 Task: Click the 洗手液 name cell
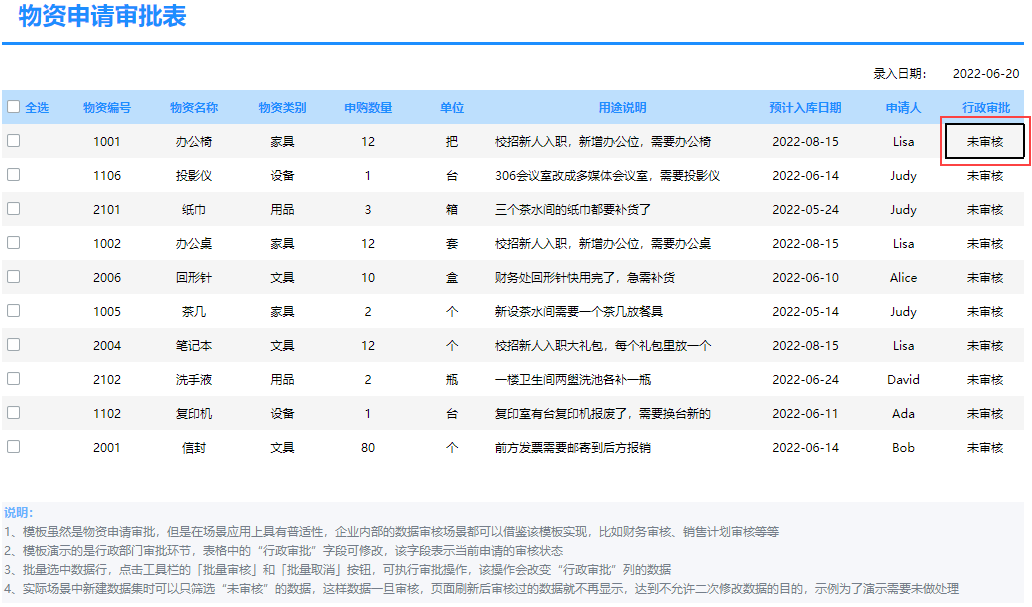click(194, 380)
